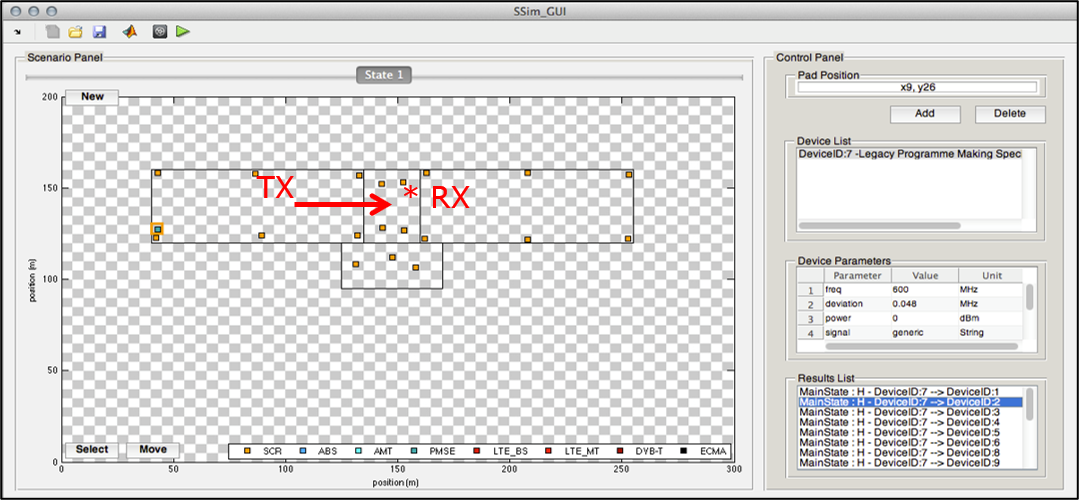
Task: Activate the Select mode button
Action: click(x=92, y=450)
